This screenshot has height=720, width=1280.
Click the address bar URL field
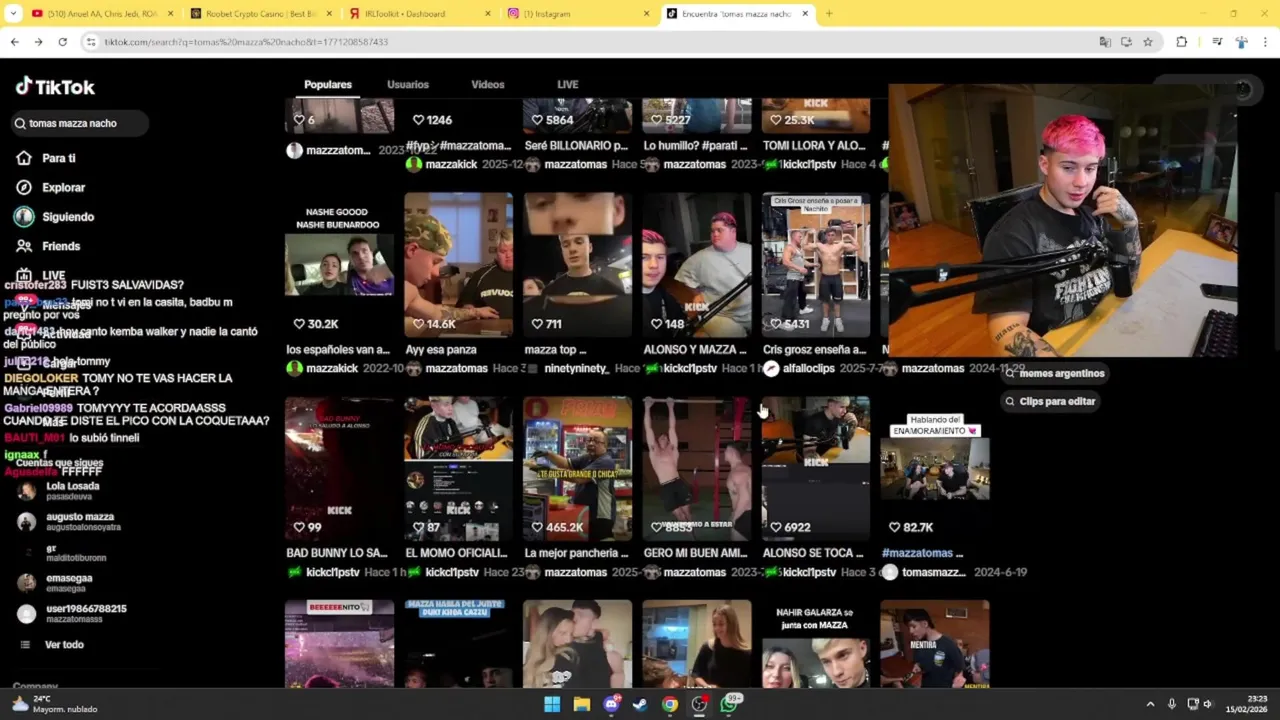(590, 42)
